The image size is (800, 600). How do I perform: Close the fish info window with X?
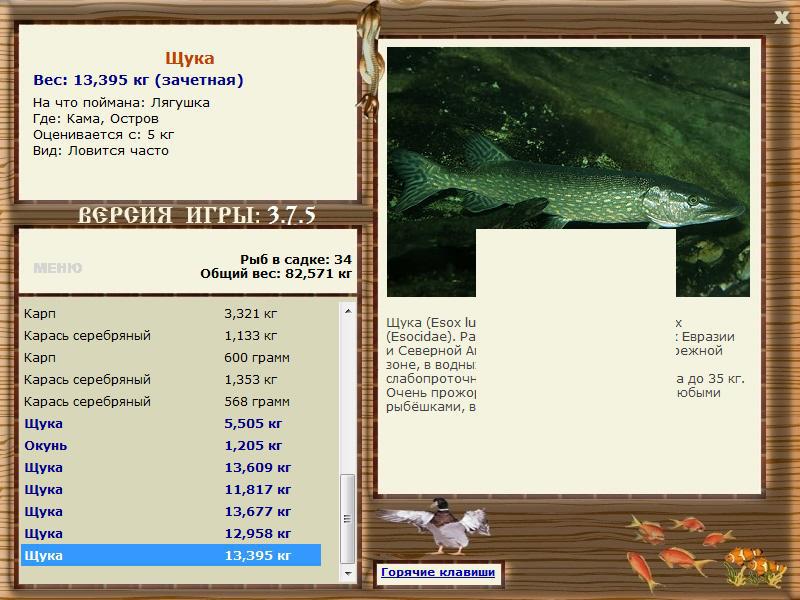[x=781, y=18]
